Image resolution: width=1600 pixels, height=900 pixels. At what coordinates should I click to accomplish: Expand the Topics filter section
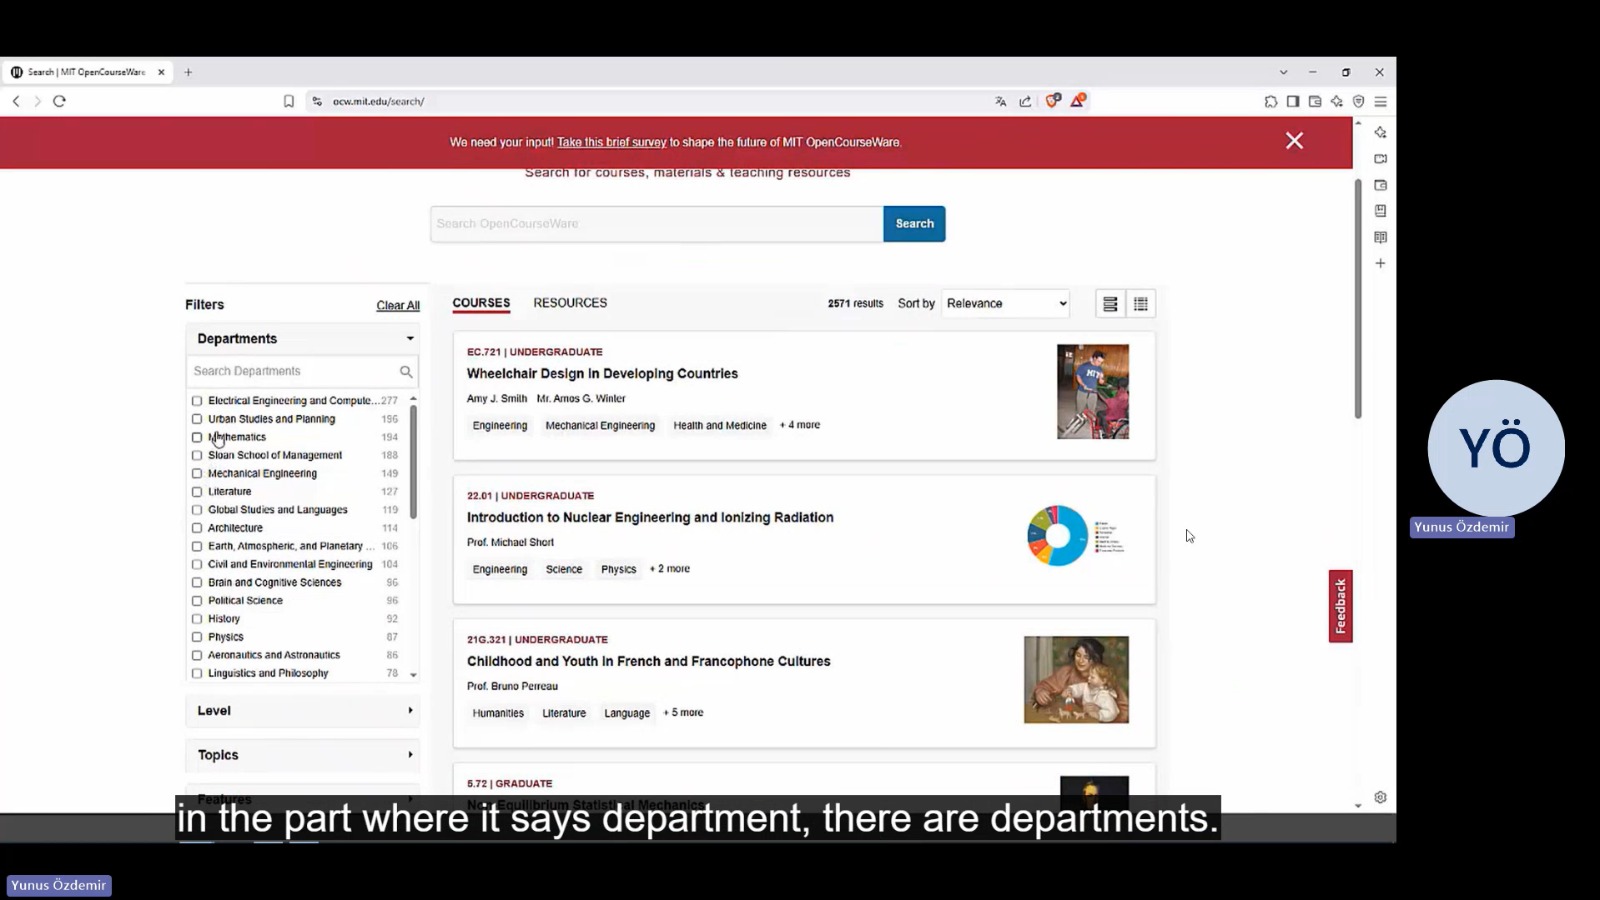(302, 755)
